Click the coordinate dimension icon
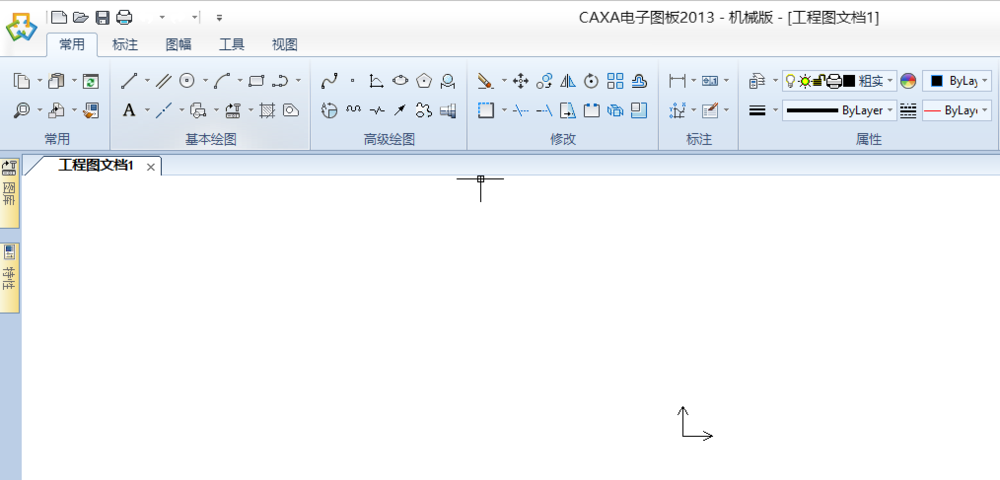This screenshot has width=1000, height=480. (677, 110)
